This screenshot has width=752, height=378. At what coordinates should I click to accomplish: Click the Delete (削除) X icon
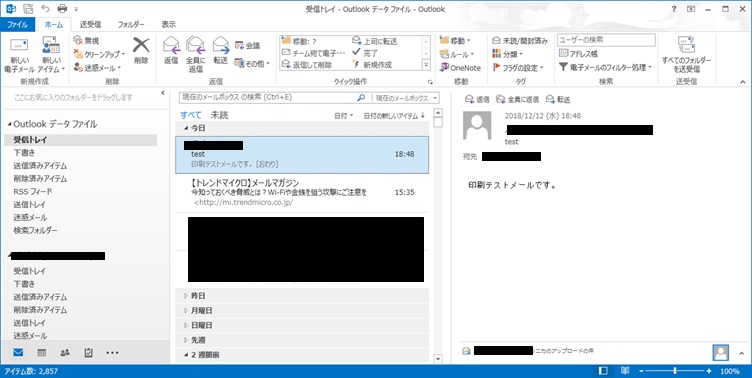(141, 45)
